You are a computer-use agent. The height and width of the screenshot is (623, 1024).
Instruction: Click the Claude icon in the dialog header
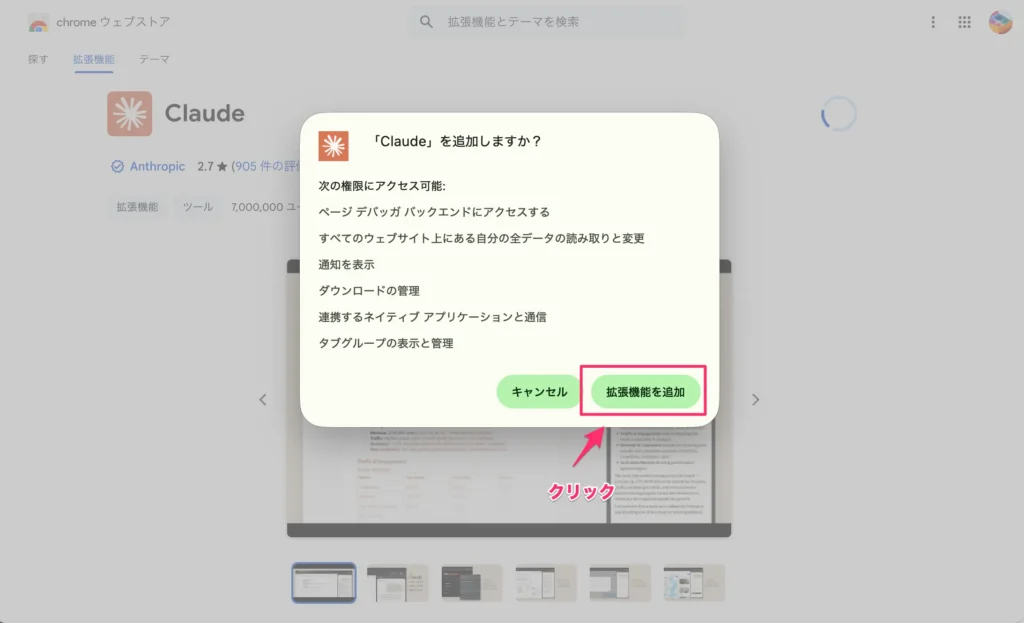(333, 146)
